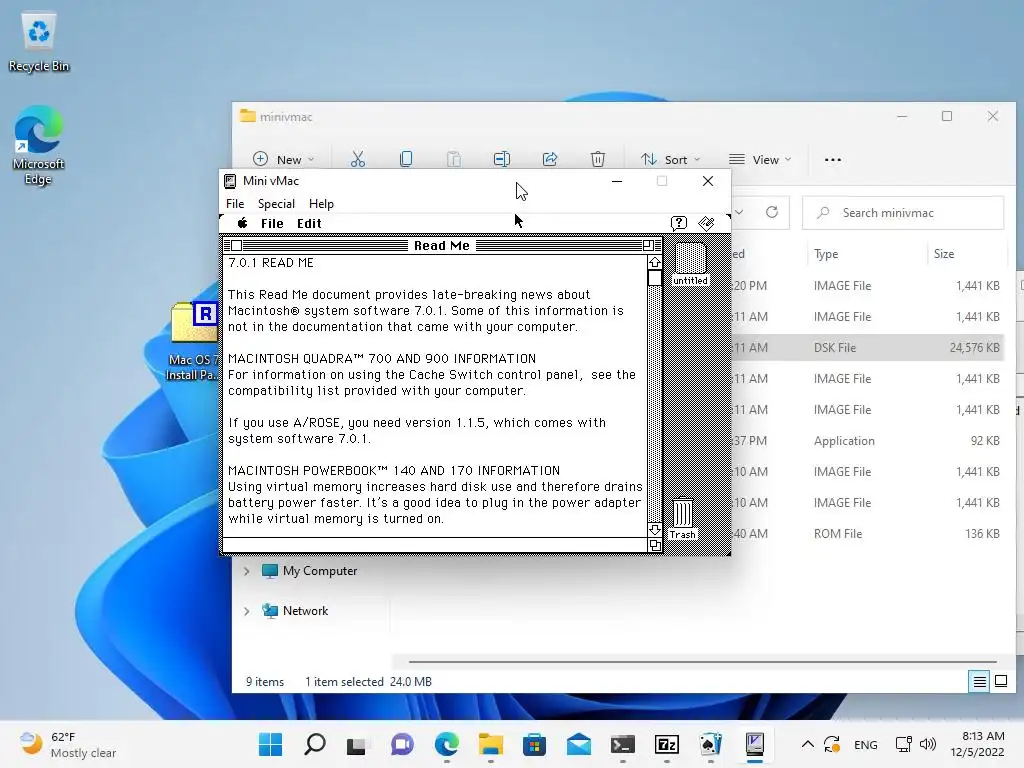The image size is (1024, 768).
Task: Click the Search minivmac field
Action: [x=903, y=213]
